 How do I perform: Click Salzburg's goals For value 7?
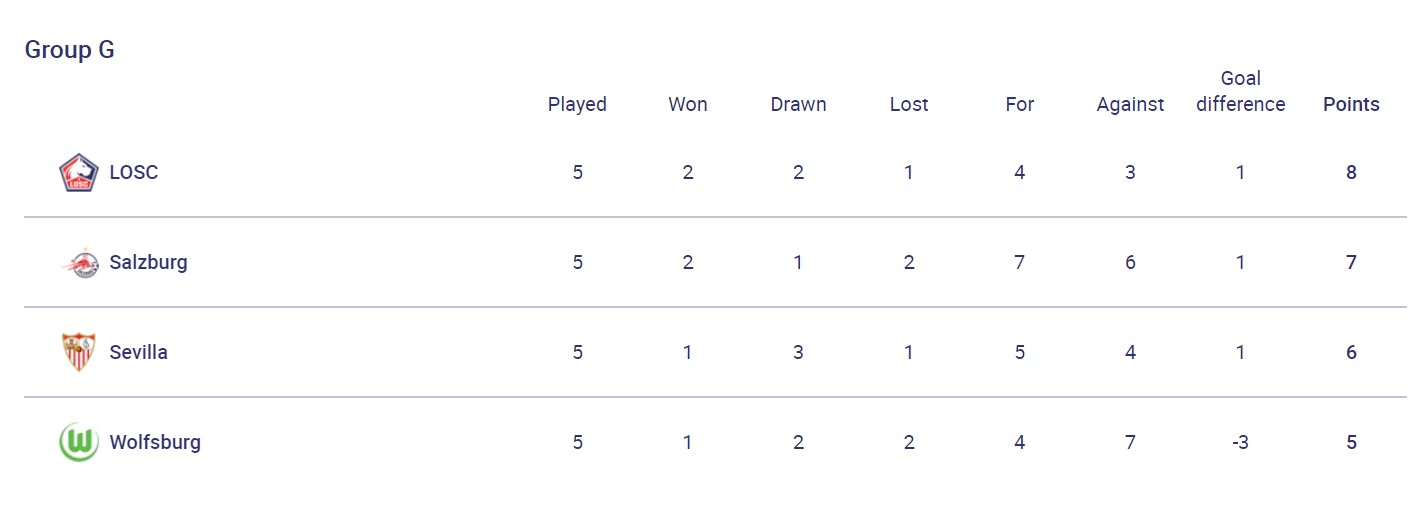[x=1019, y=262]
